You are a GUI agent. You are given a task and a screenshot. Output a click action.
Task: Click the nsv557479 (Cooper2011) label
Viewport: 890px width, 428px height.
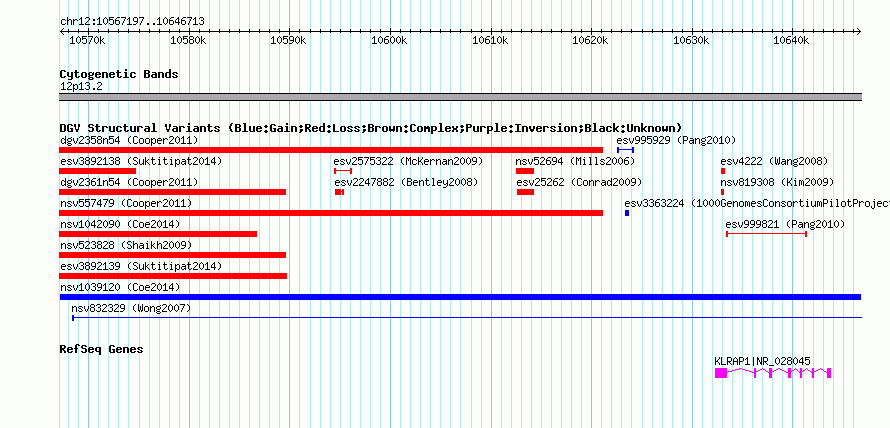pyautogui.click(x=126, y=203)
